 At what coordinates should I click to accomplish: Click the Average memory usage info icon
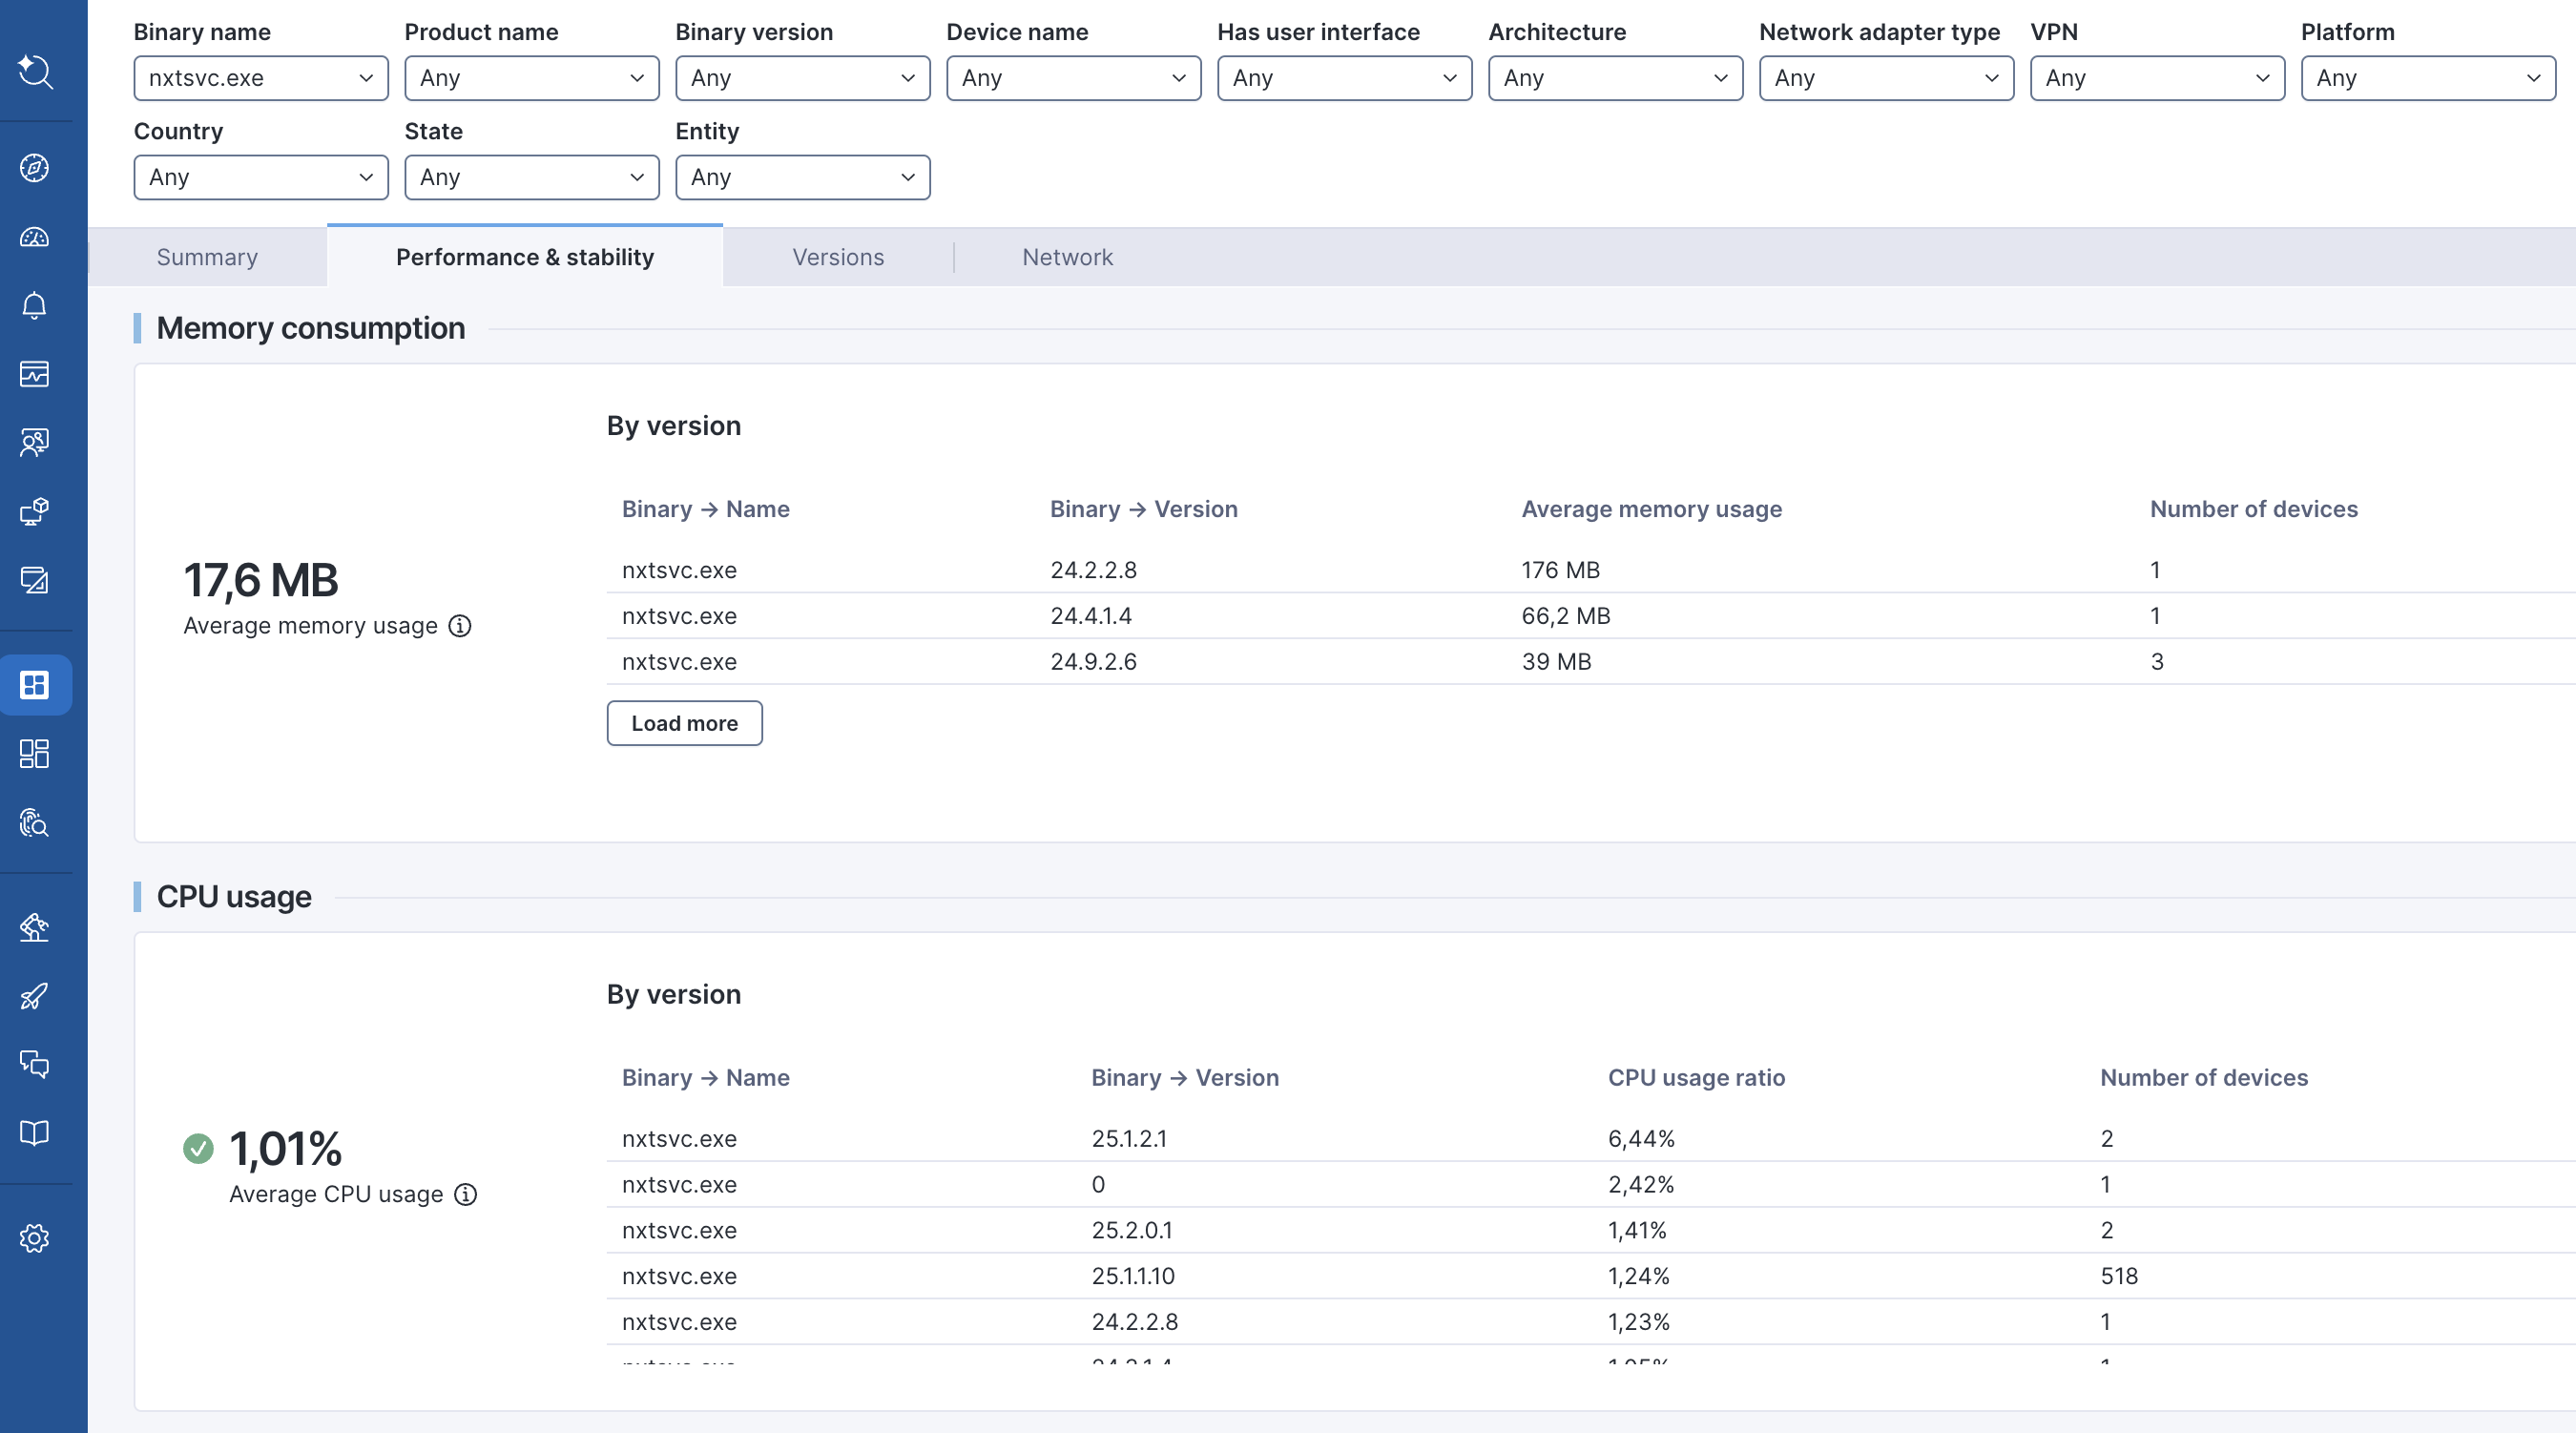pos(461,627)
